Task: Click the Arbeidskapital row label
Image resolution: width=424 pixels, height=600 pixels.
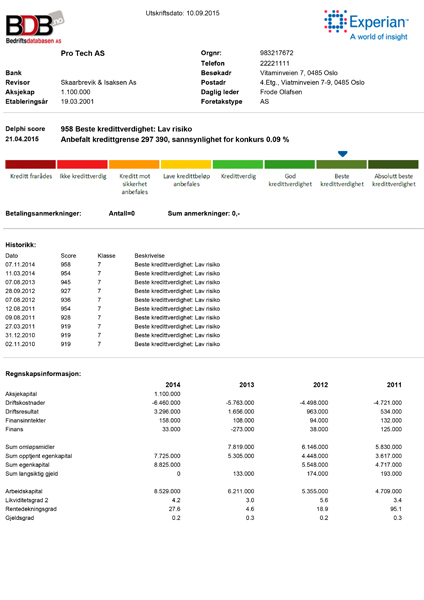Action: tap(24, 491)
